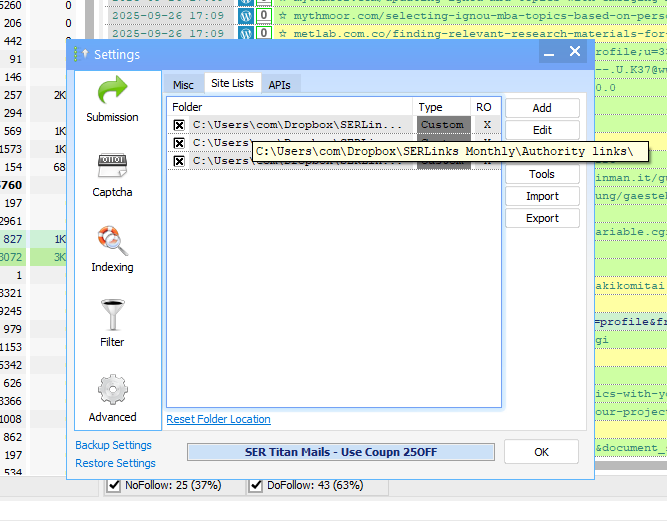This screenshot has height=523, width=667.
Task: Disable the DoFollow filter checkbox
Action: click(255, 486)
